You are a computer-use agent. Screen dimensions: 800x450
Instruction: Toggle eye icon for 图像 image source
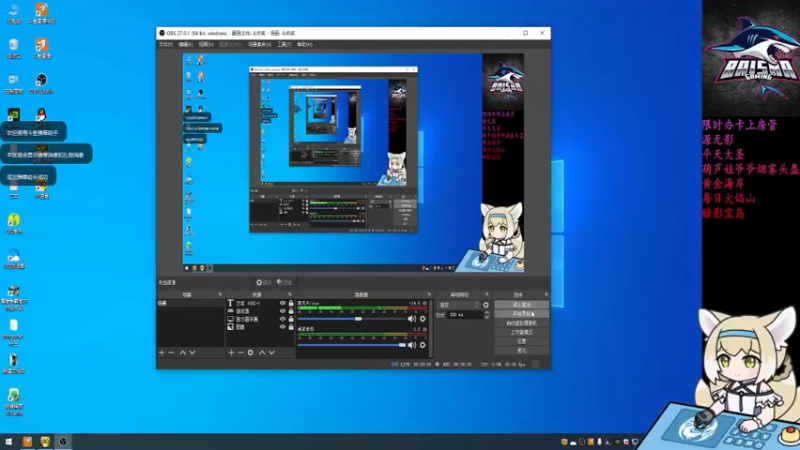[x=282, y=327]
